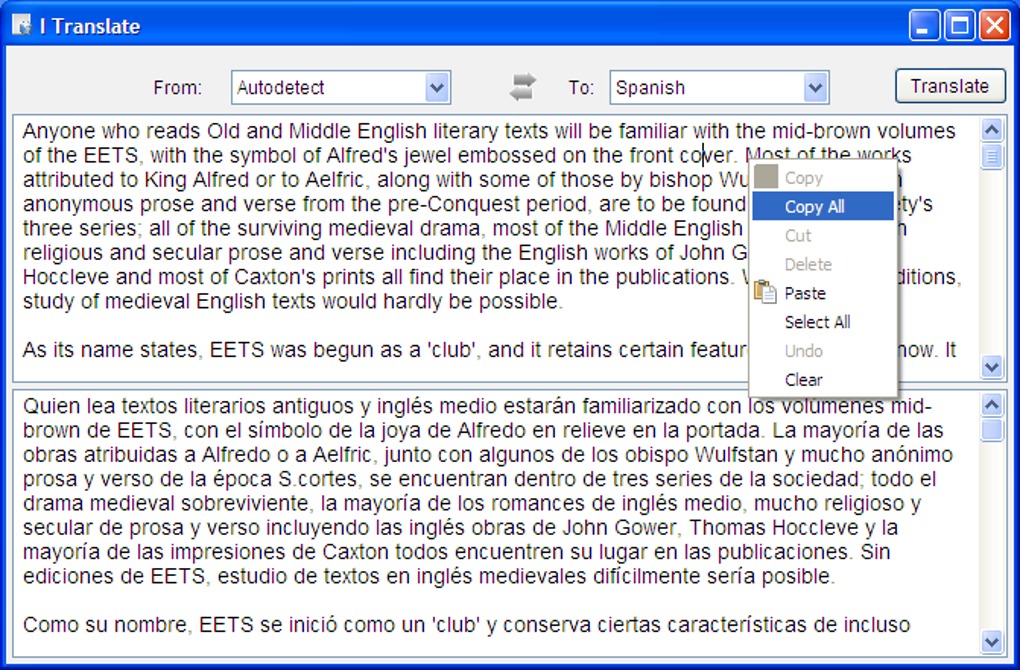Maximize the I Translate window
Image resolution: width=1020 pixels, height=670 pixels.
click(x=960, y=26)
